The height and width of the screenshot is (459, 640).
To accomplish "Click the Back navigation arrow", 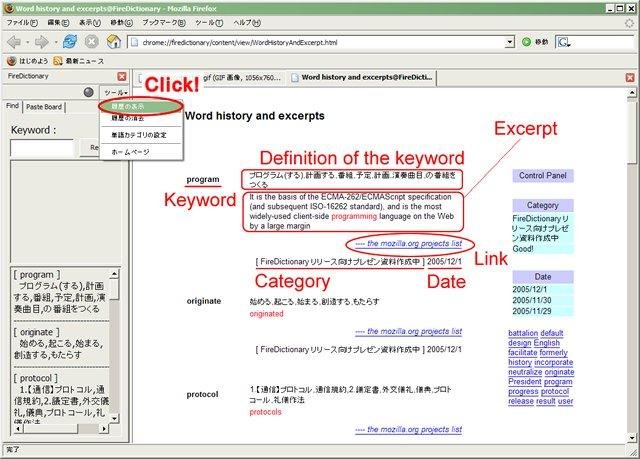I will [14, 42].
